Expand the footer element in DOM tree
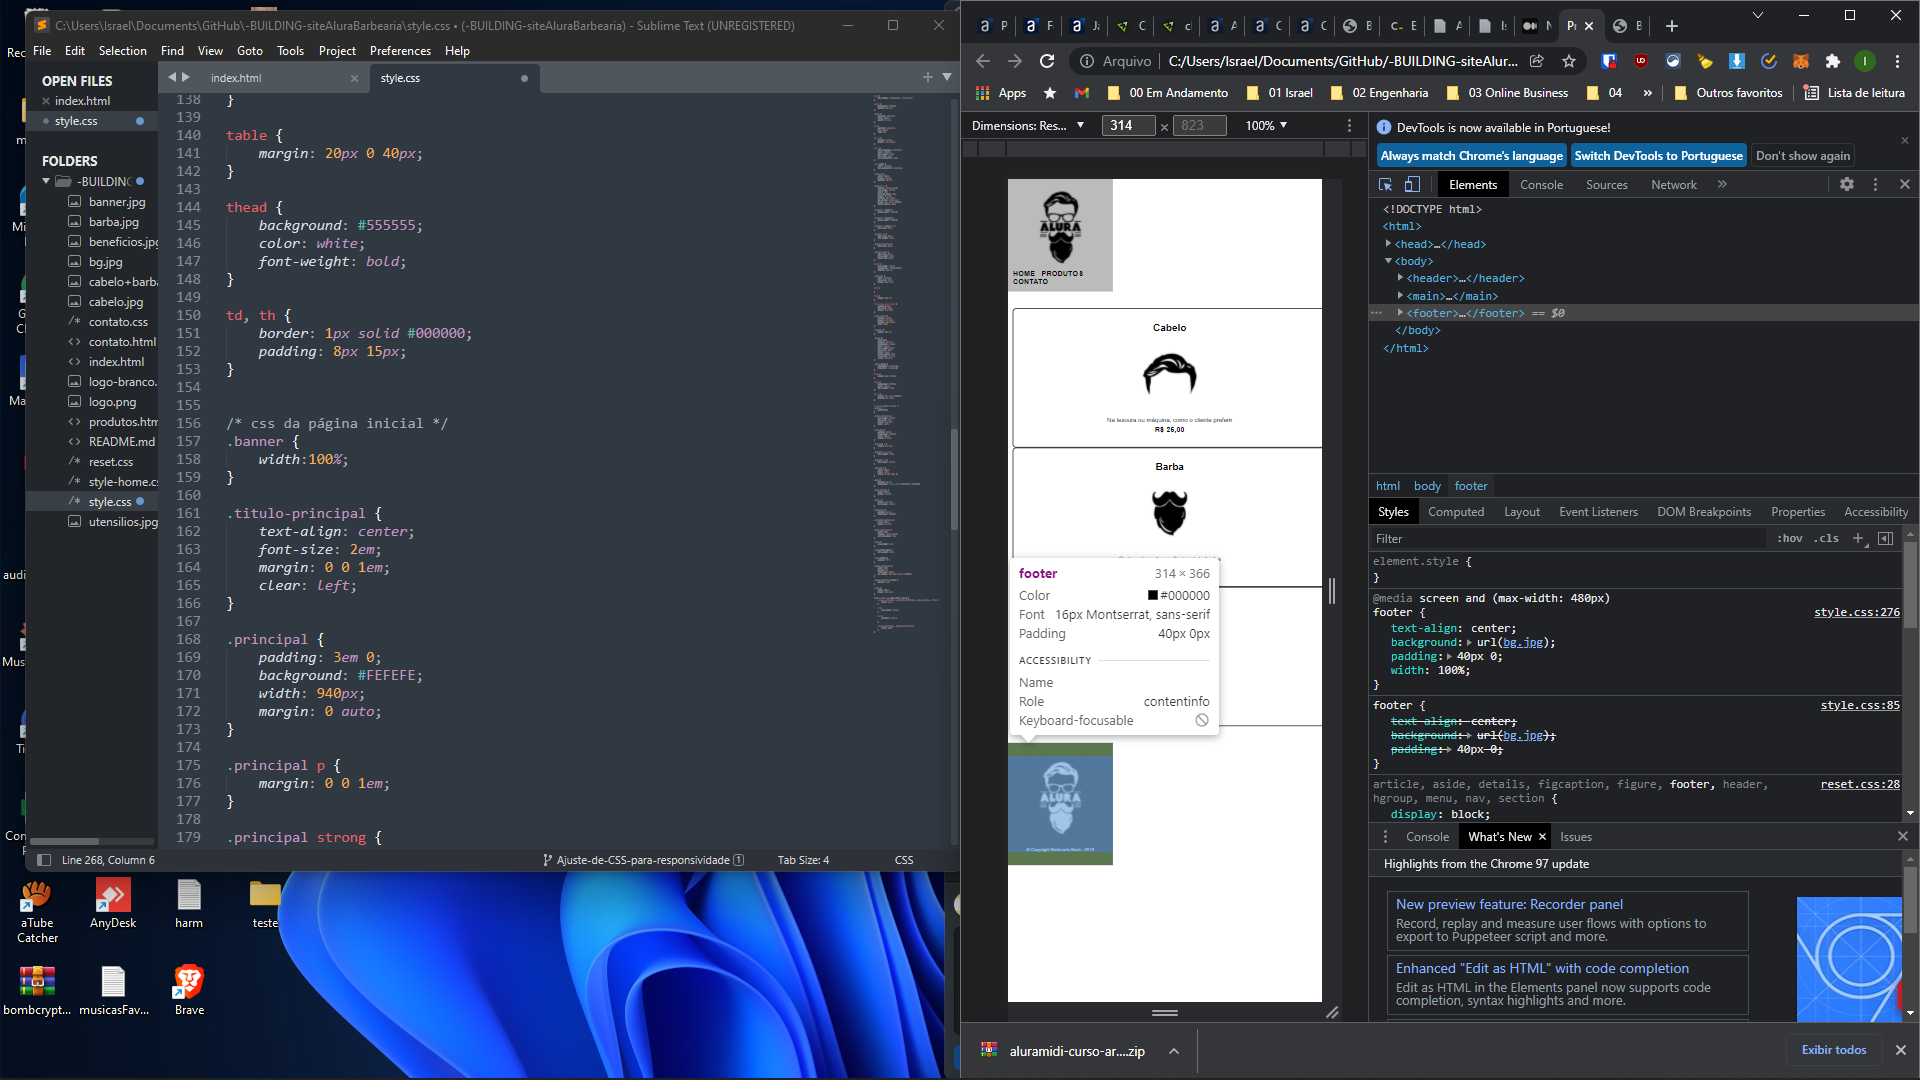 pyautogui.click(x=1400, y=313)
